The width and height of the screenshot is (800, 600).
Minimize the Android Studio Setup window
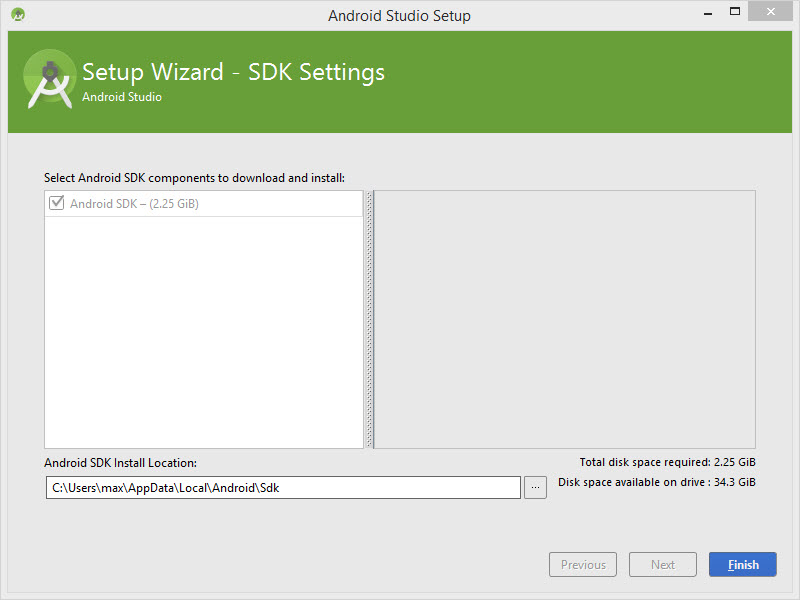pos(708,12)
